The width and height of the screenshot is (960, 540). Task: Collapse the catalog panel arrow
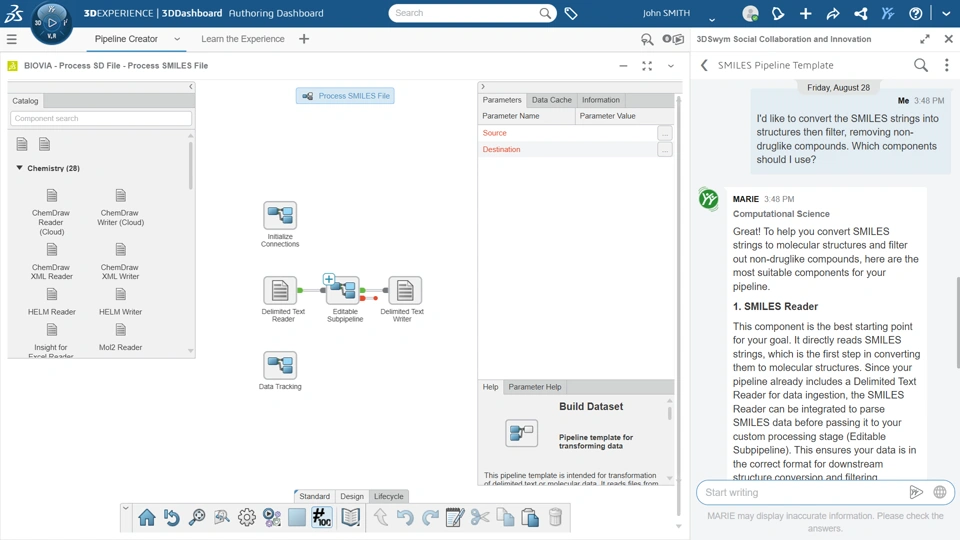point(191,86)
